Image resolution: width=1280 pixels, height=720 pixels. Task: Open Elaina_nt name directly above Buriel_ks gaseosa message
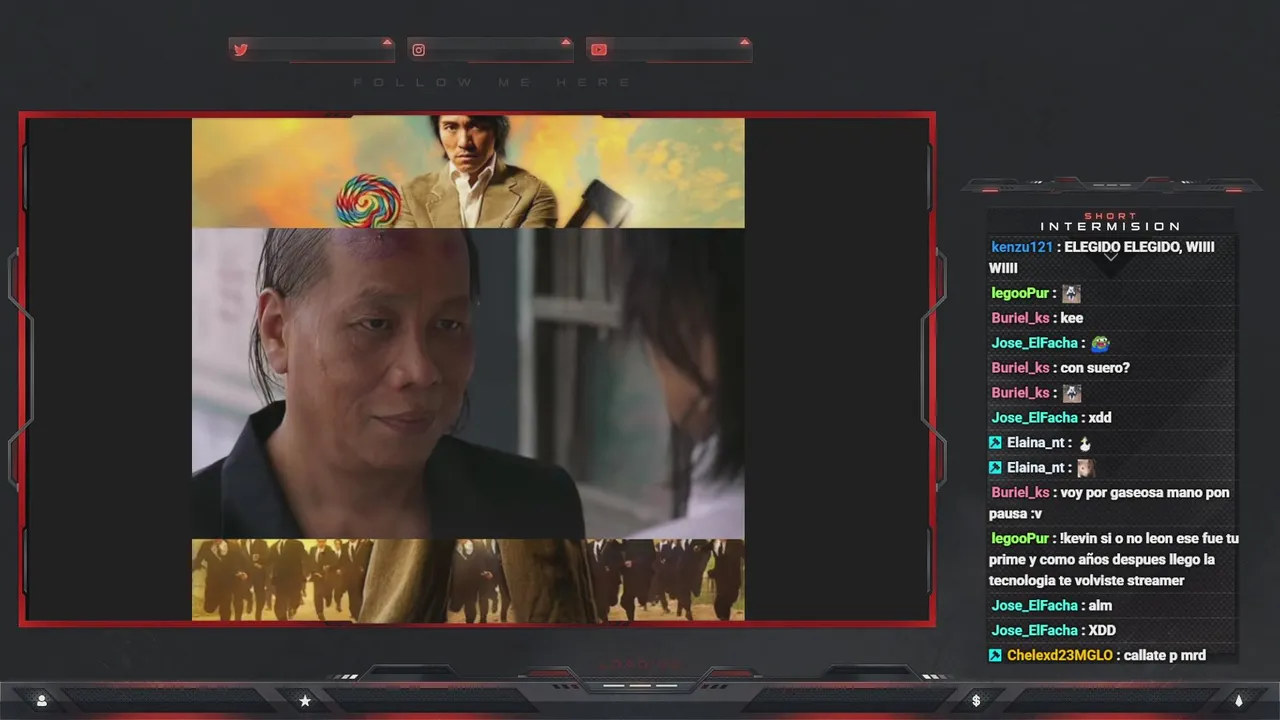(1036, 468)
